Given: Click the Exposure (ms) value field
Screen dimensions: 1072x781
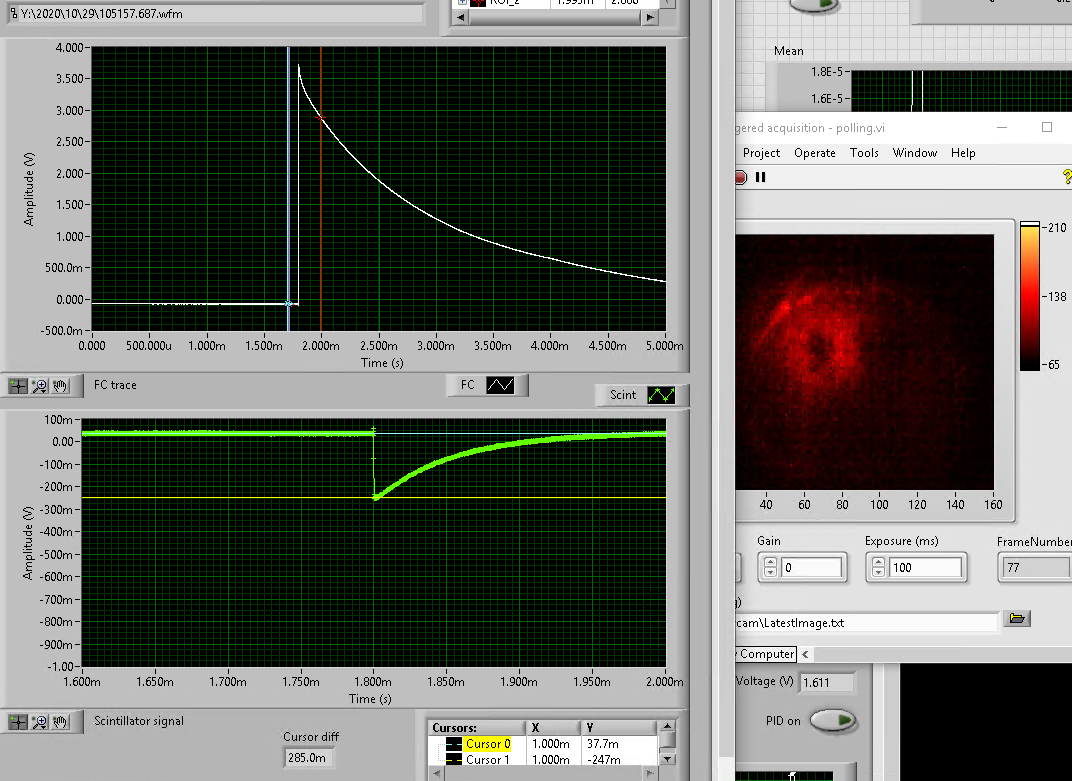Looking at the screenshot, I should tap(924, 568).
